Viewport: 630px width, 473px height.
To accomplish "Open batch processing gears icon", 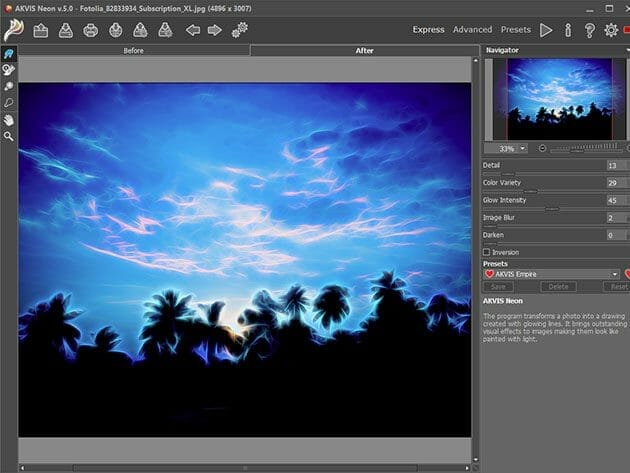I will point(239,30).
